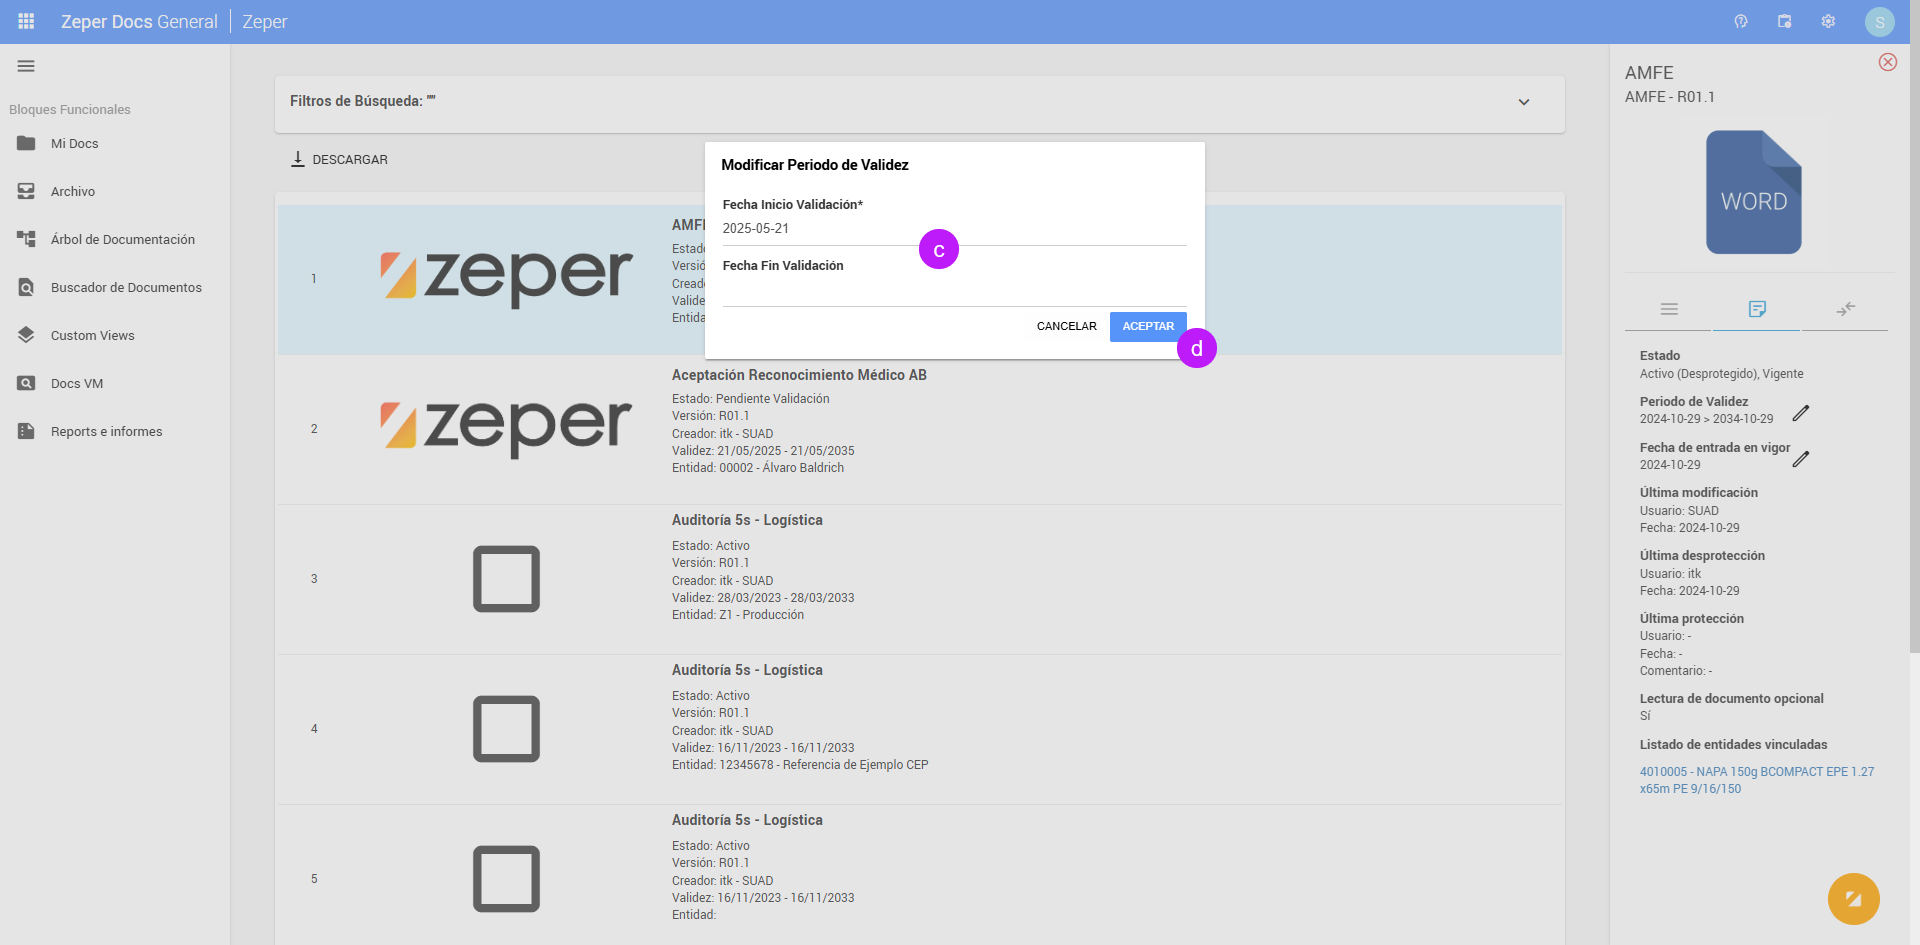
Task: Open Árbol de Documentación in sidebar
Action: point(115,240)
